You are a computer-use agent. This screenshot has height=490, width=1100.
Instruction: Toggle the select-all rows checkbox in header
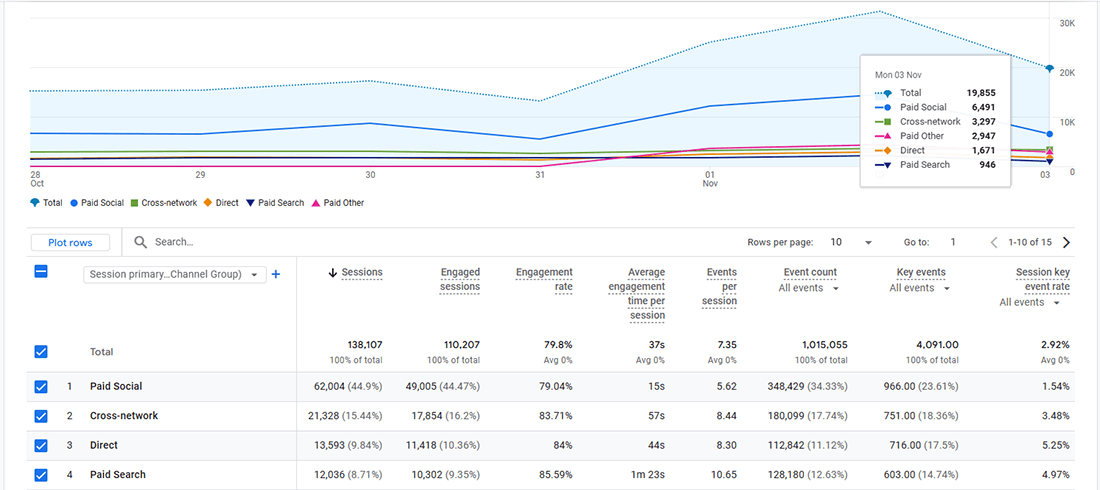click(x=41, y=272)
